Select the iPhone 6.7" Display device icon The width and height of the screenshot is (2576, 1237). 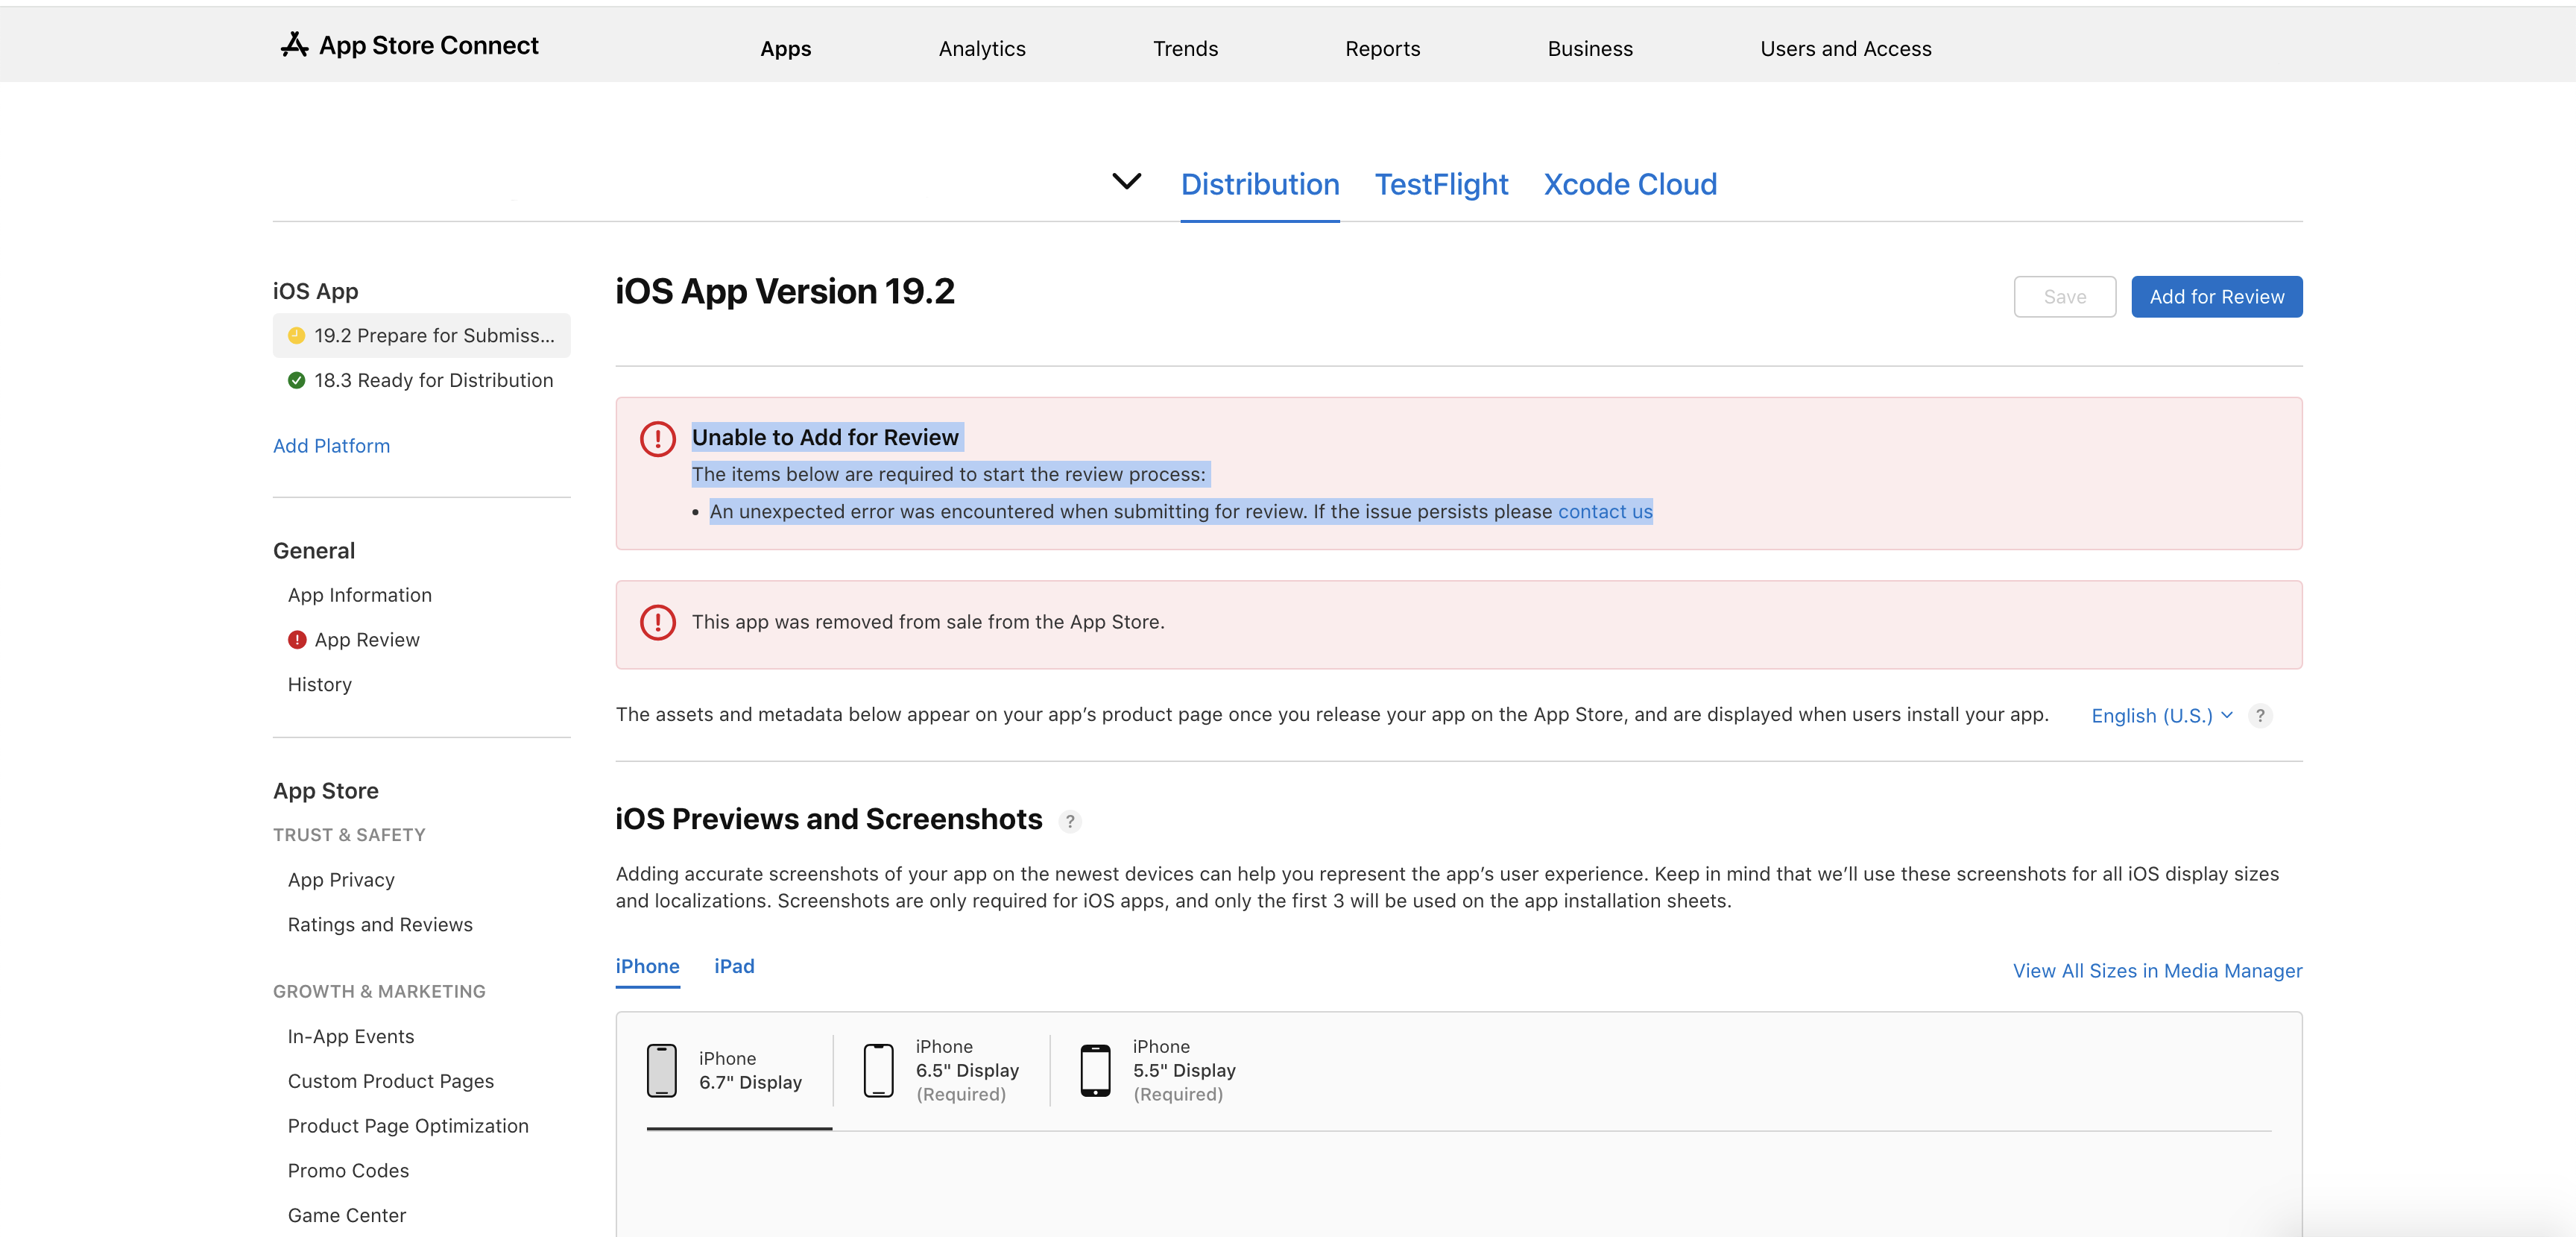662,1070
